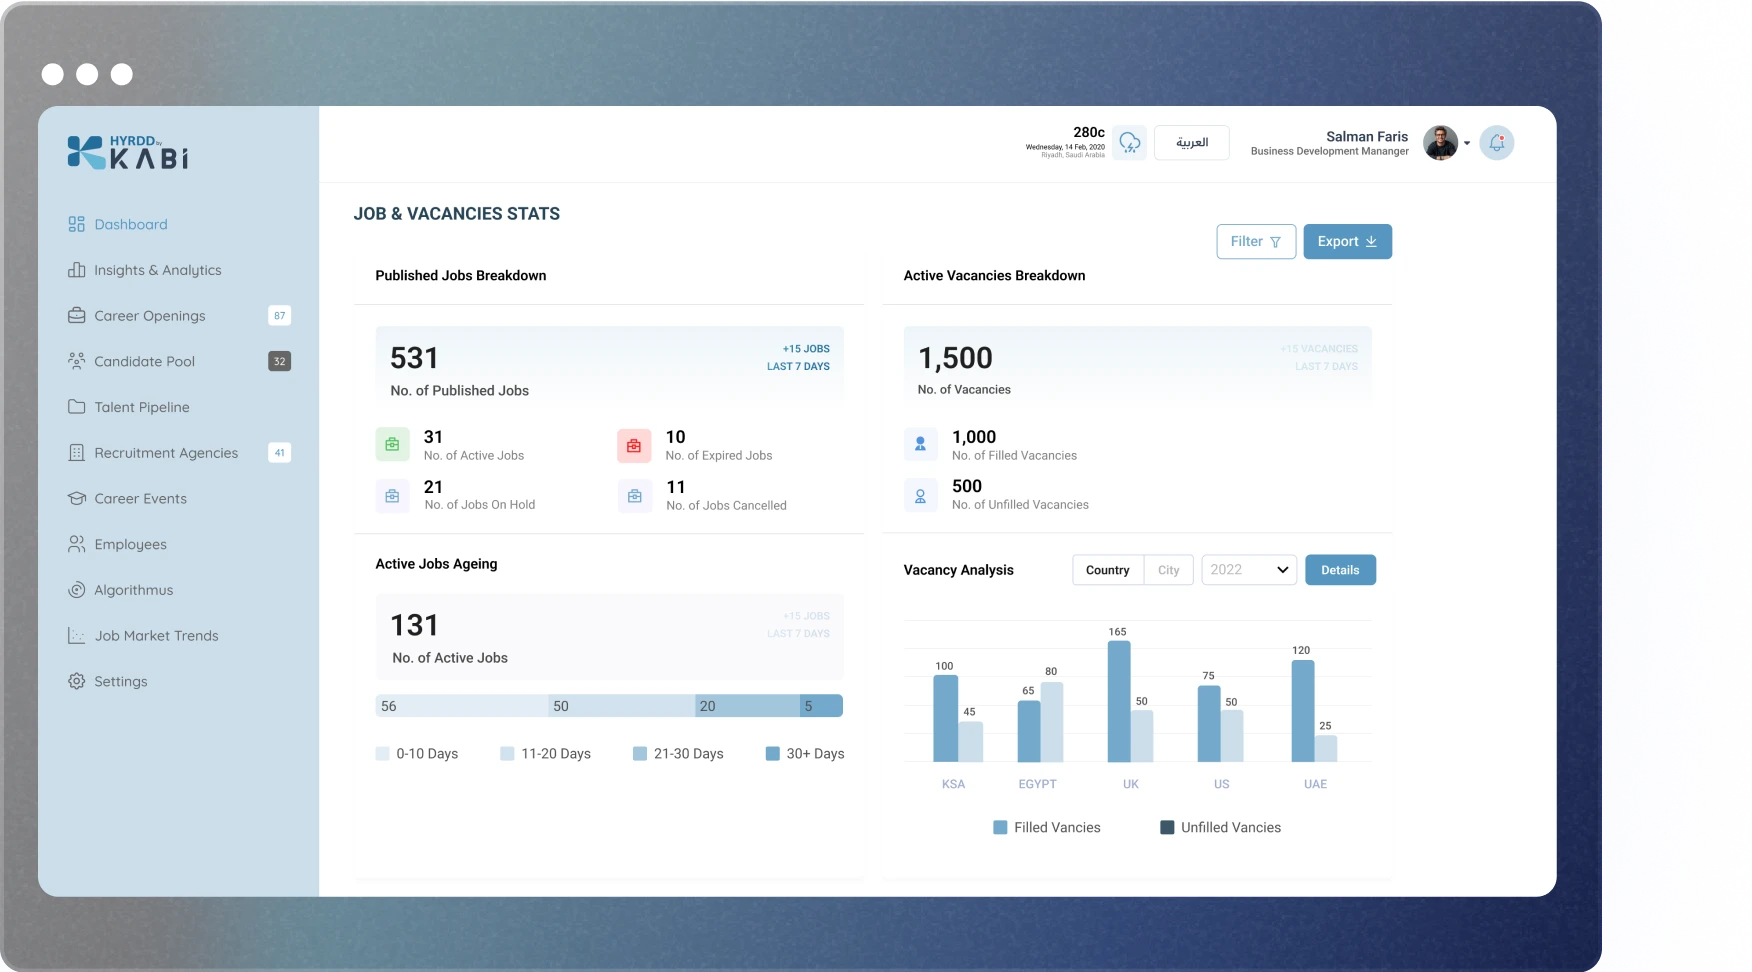1752x972 pixels.
Task: Click the weather cloud icon
Action: coord(1129,143)
